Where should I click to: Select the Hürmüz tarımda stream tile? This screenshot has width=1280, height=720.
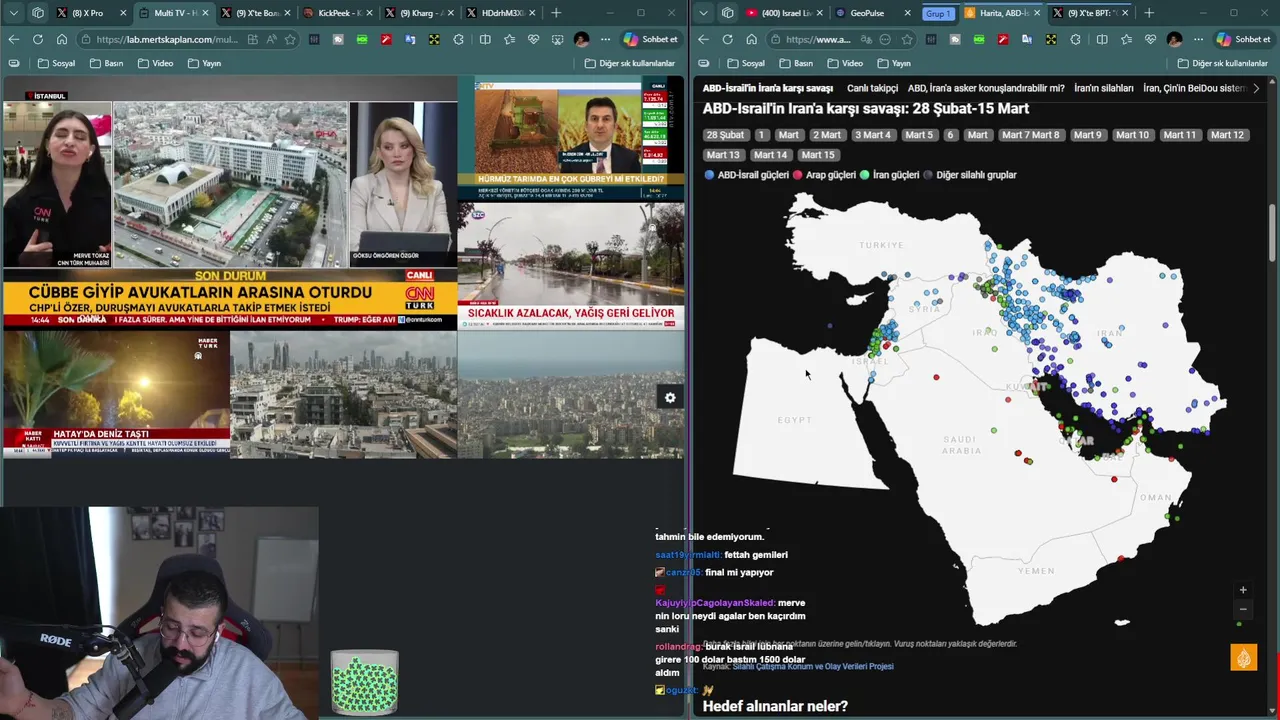(571, 138)
